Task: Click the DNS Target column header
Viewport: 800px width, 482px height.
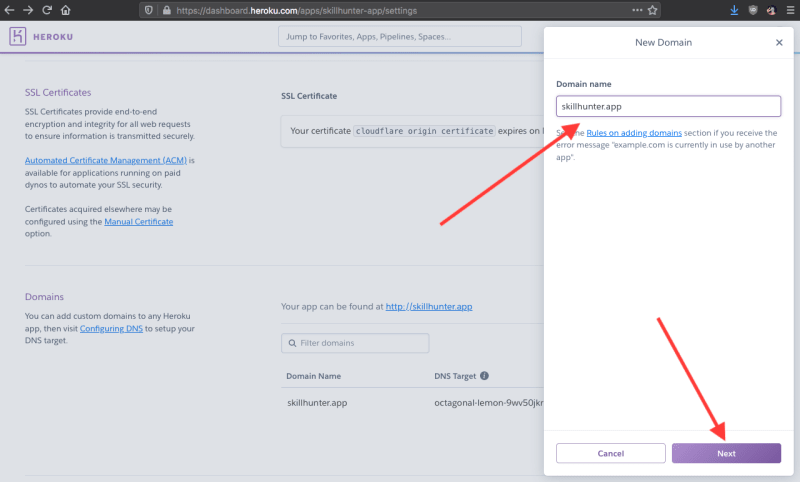Action: (x=455, y=376)
